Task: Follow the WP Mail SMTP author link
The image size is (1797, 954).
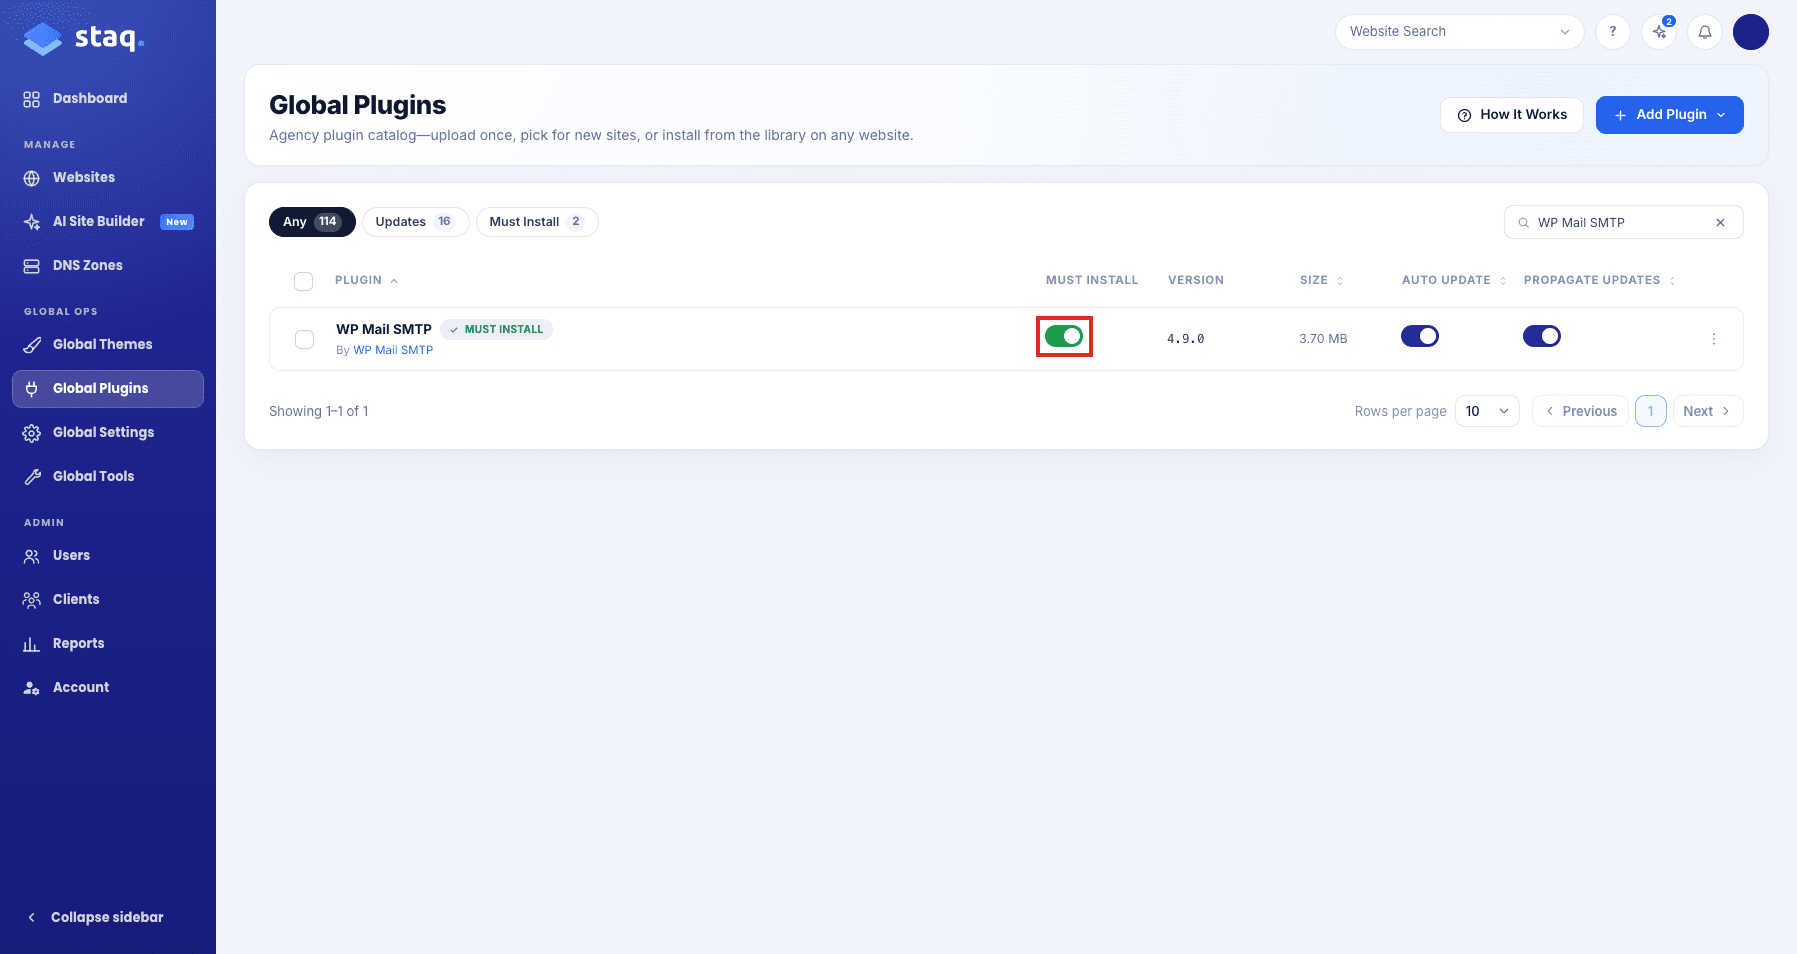Action: tap(393, 350)
